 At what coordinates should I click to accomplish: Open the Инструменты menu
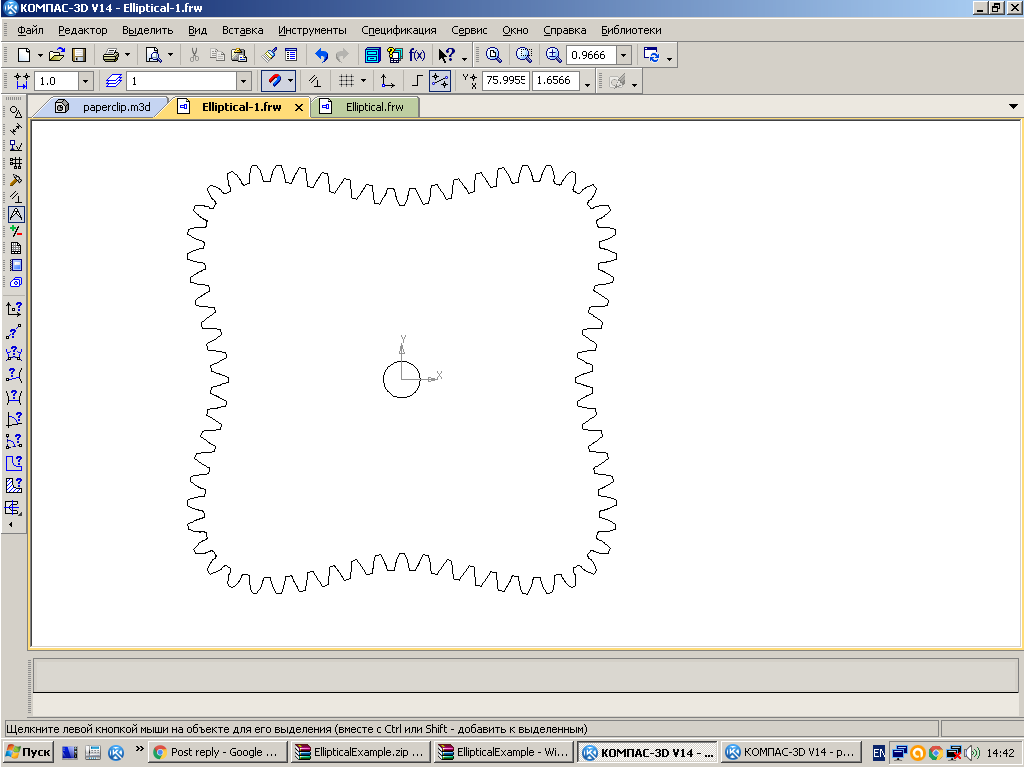pyautogui.click(x=312, y=30)
